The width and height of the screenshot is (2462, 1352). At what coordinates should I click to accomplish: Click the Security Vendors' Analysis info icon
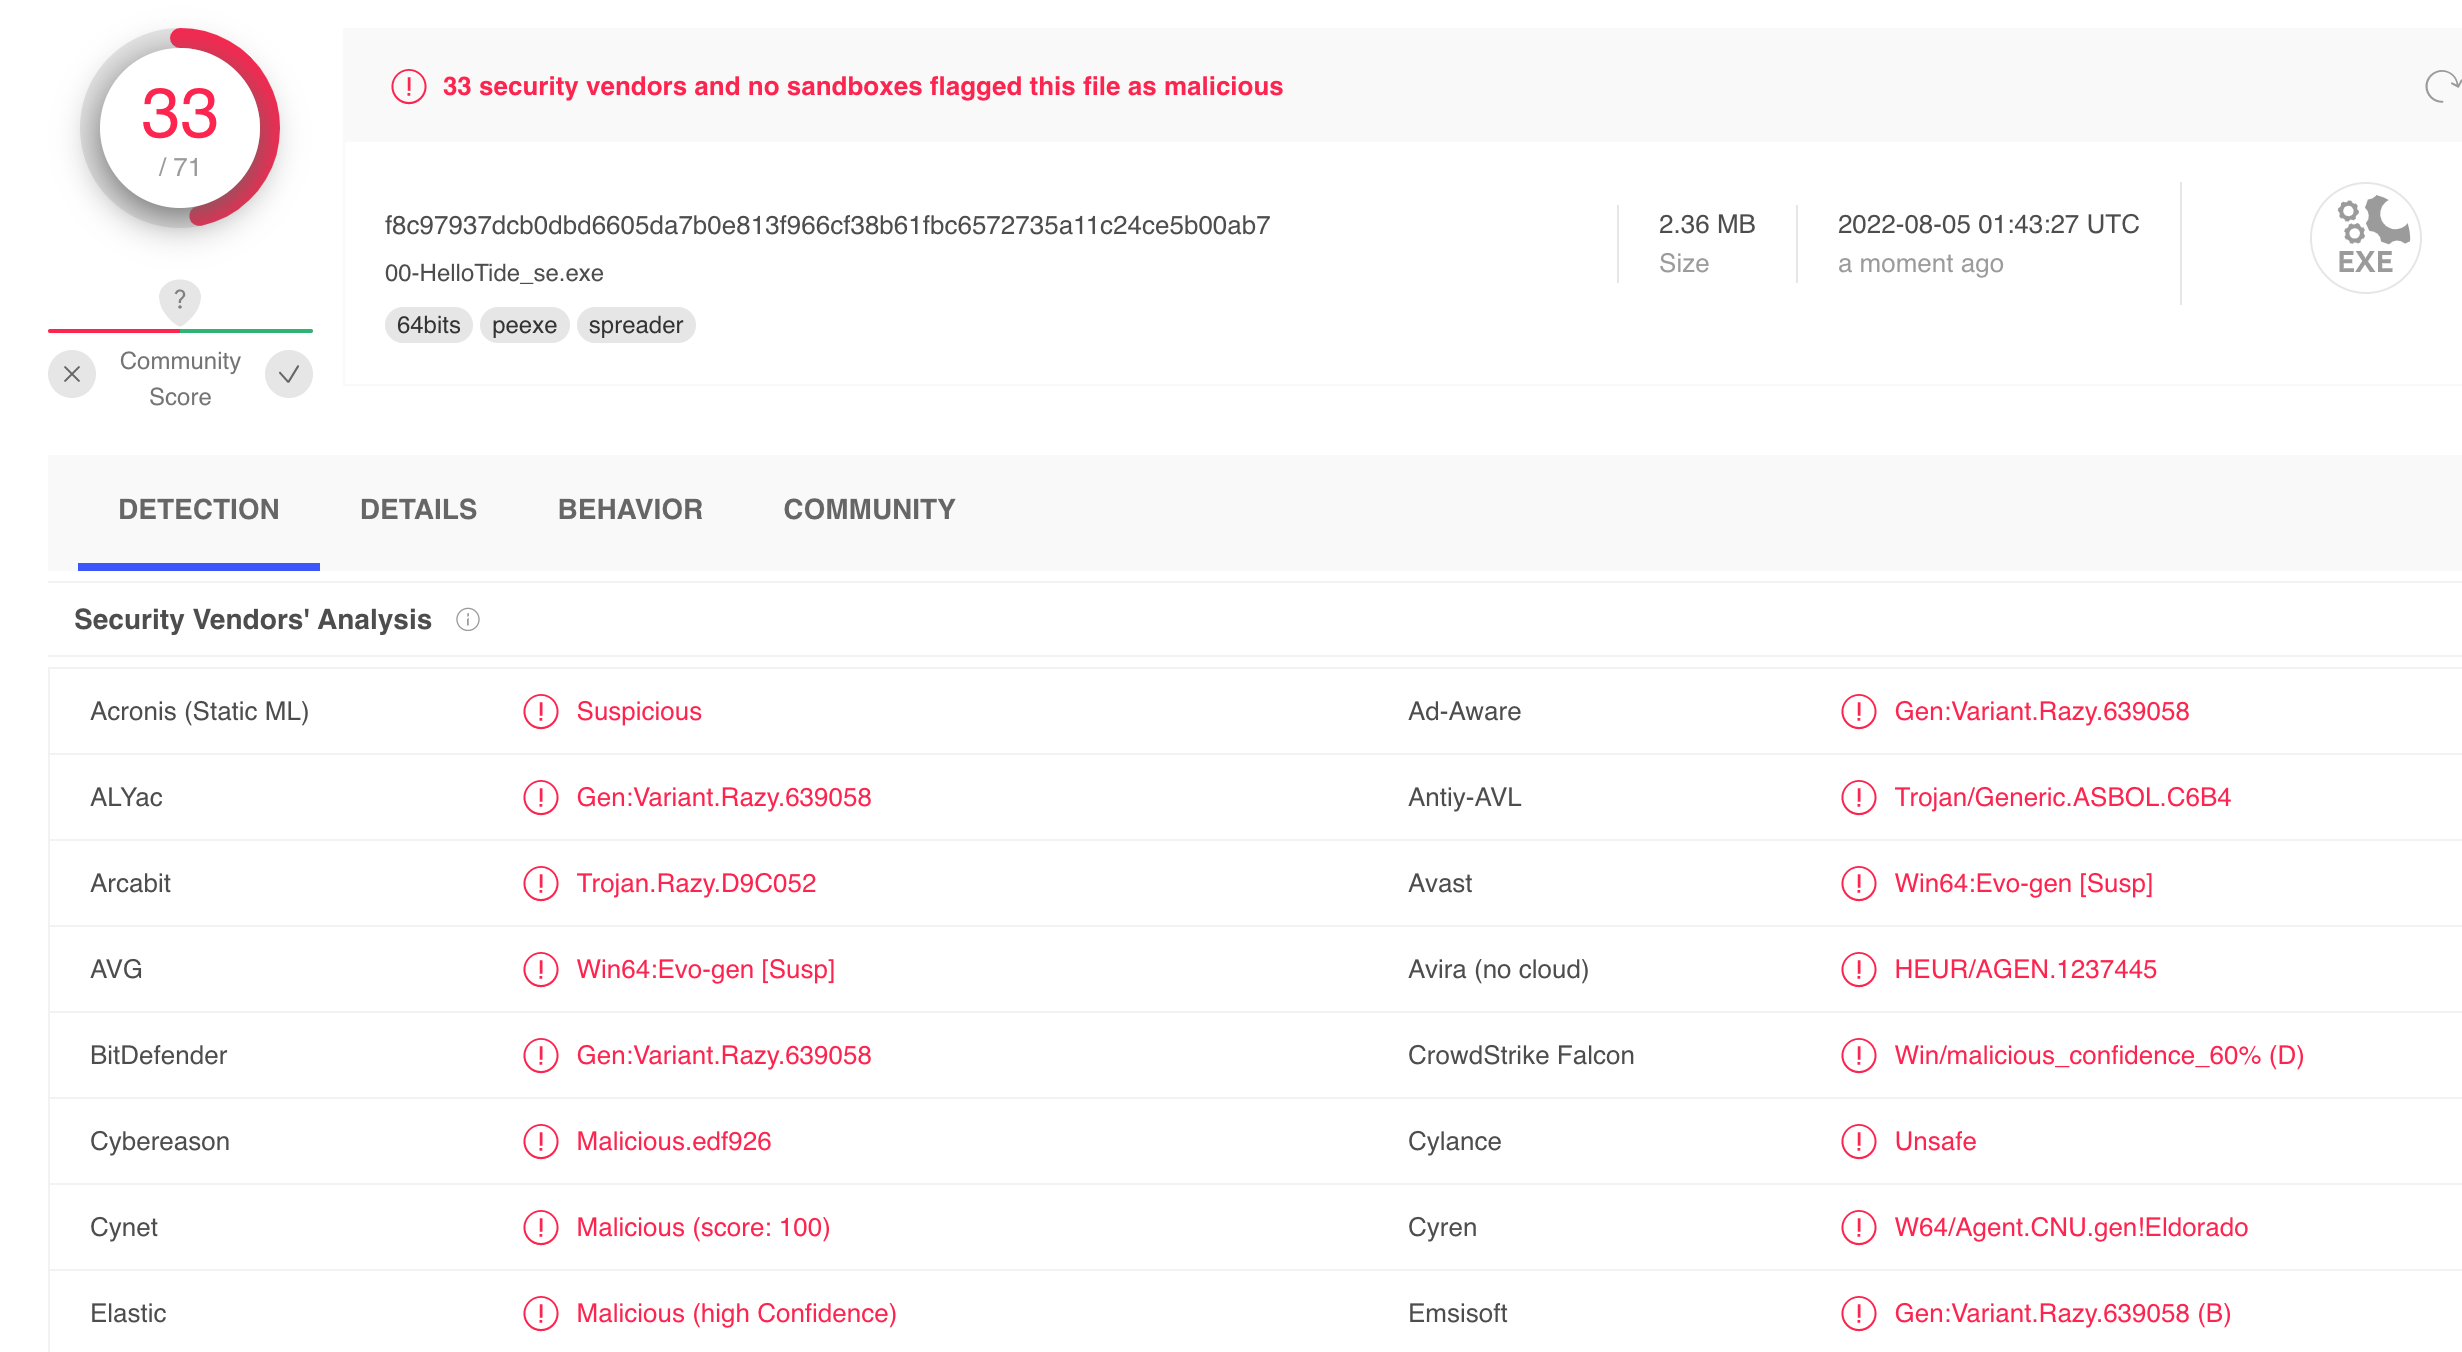pyautogui.click(x=468, y=620)
